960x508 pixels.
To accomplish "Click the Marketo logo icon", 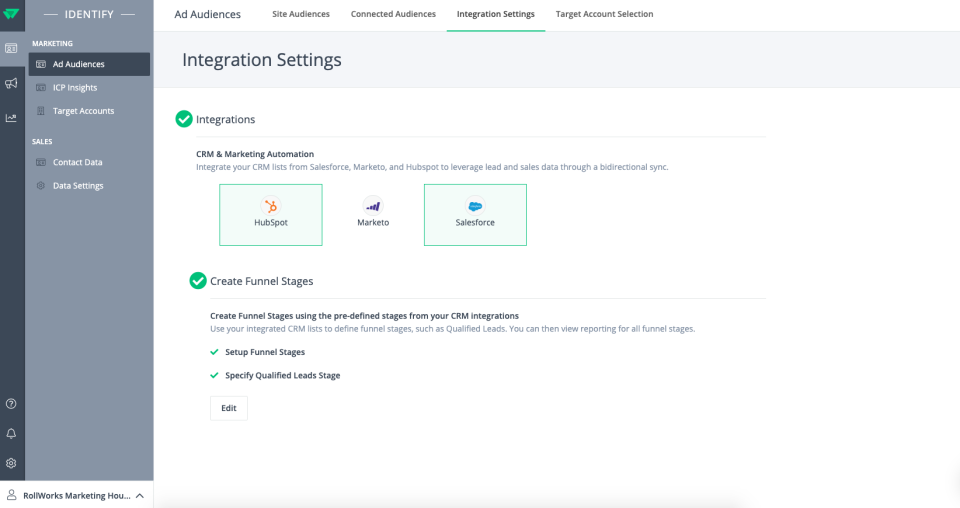I will click(373, 205).
